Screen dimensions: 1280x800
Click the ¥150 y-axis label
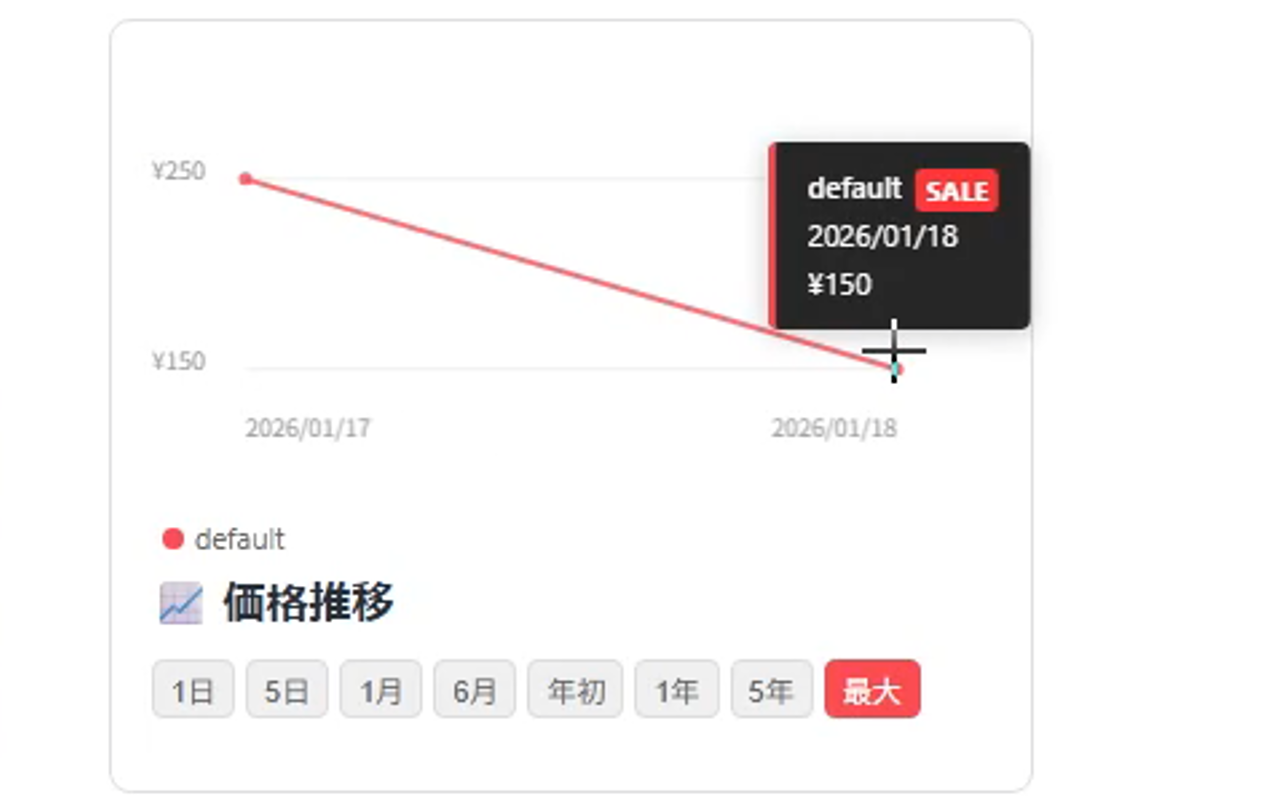coord(179,361)
